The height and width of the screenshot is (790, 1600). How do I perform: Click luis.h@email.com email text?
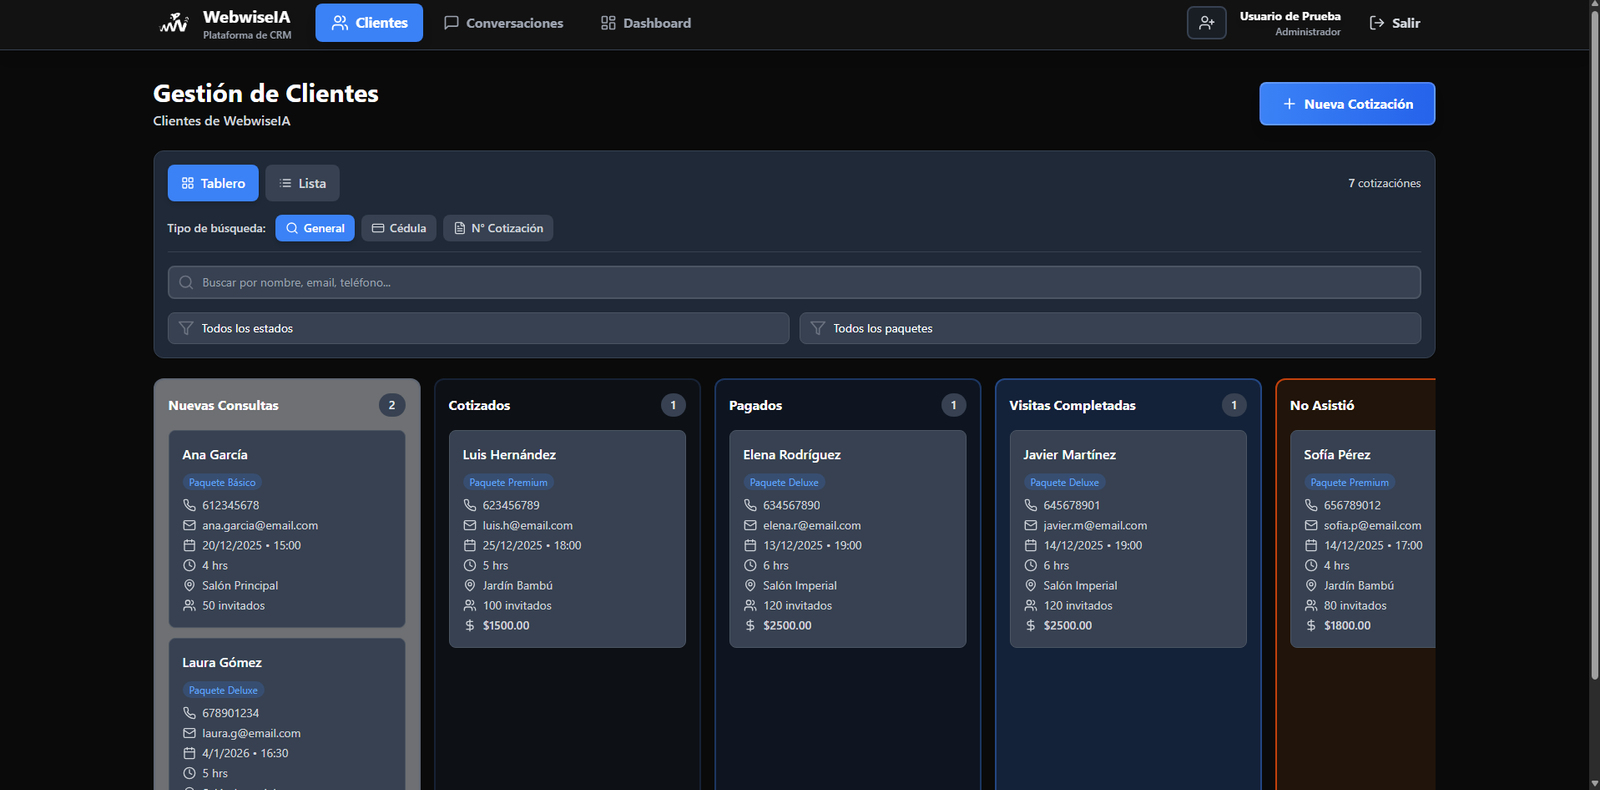pyautogui.click(x=528, y=525)
